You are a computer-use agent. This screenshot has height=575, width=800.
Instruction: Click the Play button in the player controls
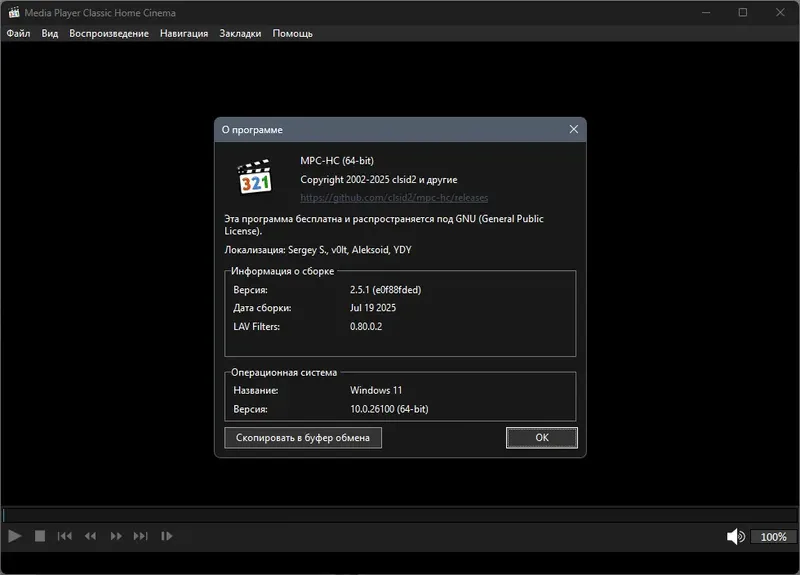[x=15, y=536]
